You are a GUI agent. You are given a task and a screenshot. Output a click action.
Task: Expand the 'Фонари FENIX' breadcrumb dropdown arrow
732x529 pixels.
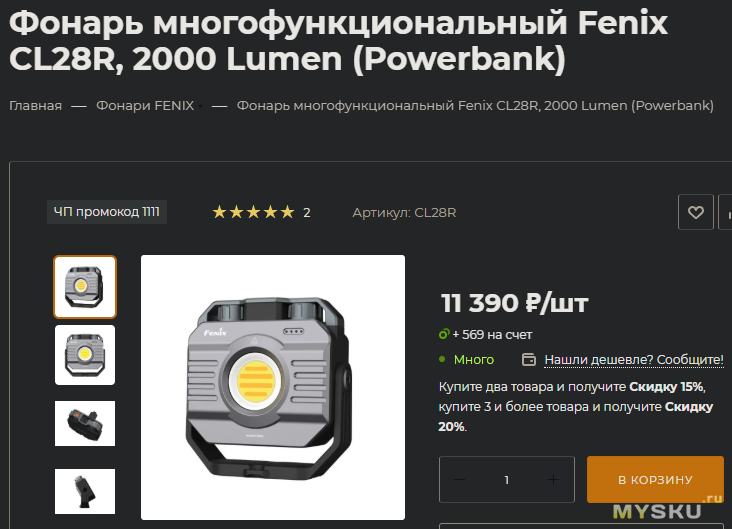(200, 106)
